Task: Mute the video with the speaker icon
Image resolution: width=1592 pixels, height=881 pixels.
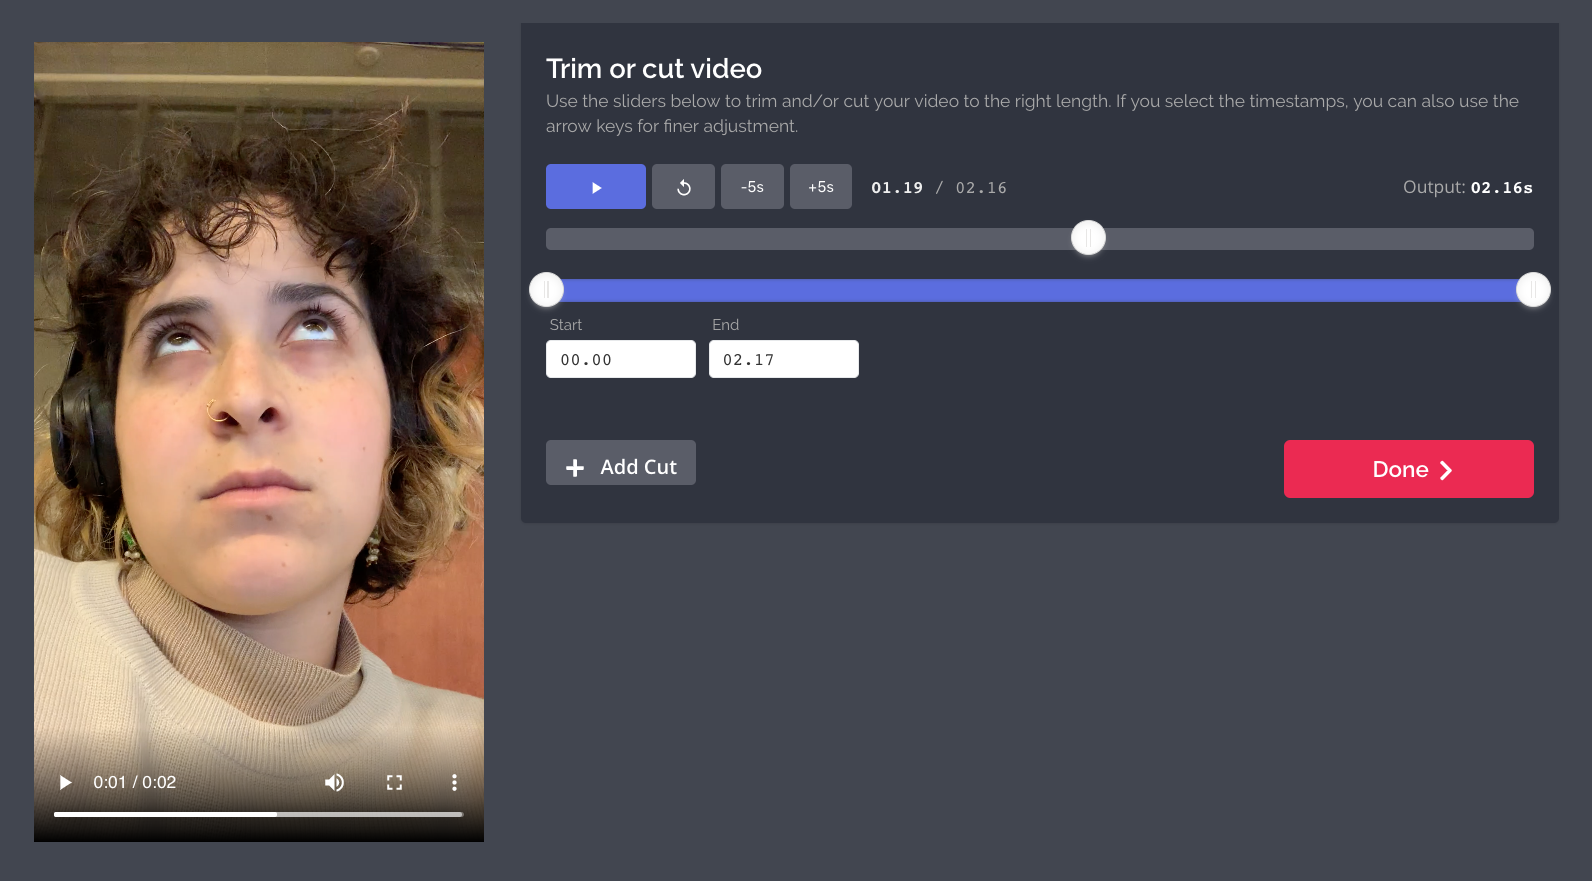Action: coord(334,782)
